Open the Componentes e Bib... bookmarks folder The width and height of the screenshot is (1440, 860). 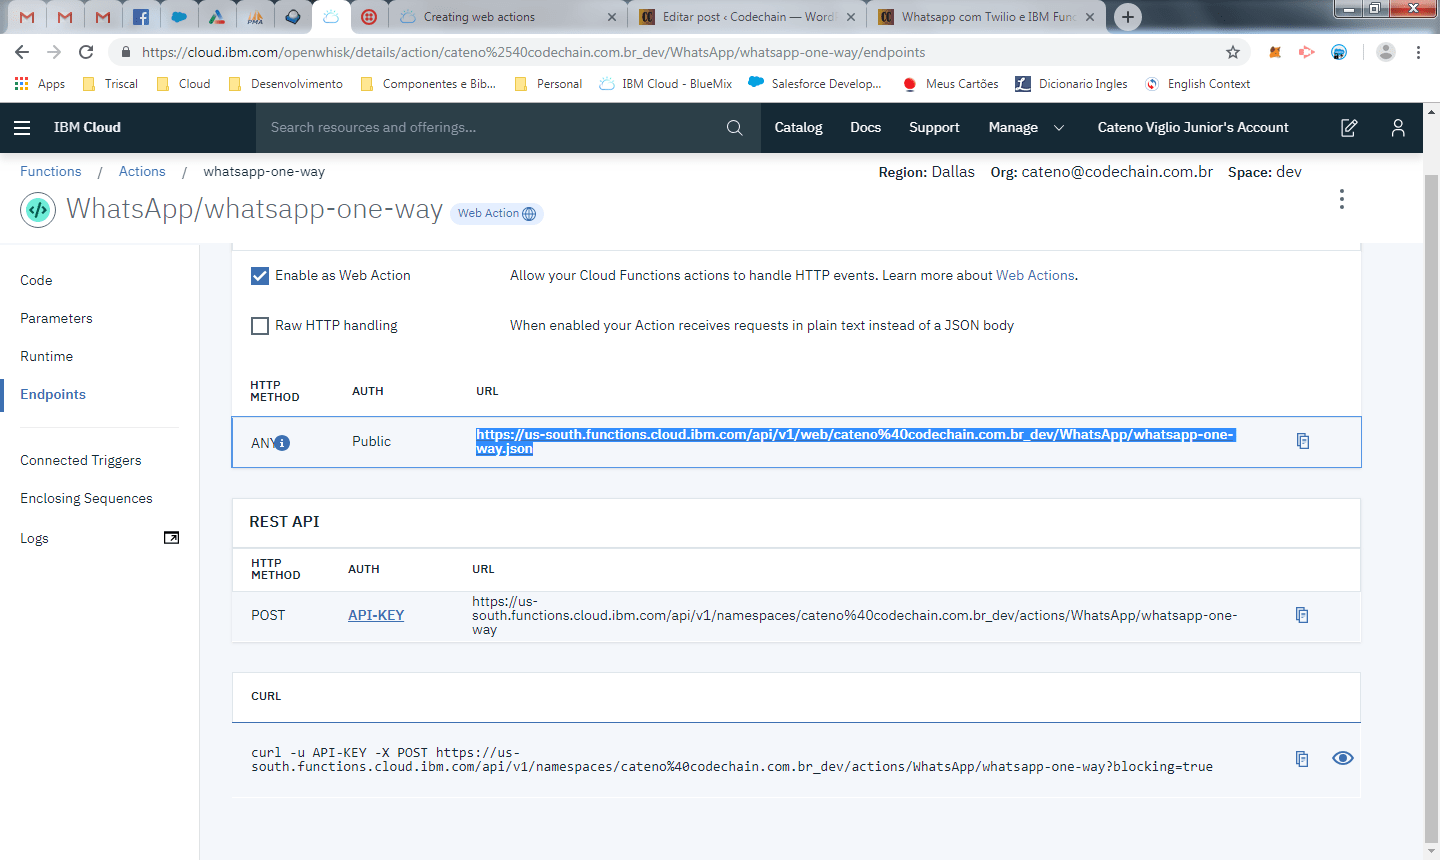428,84
